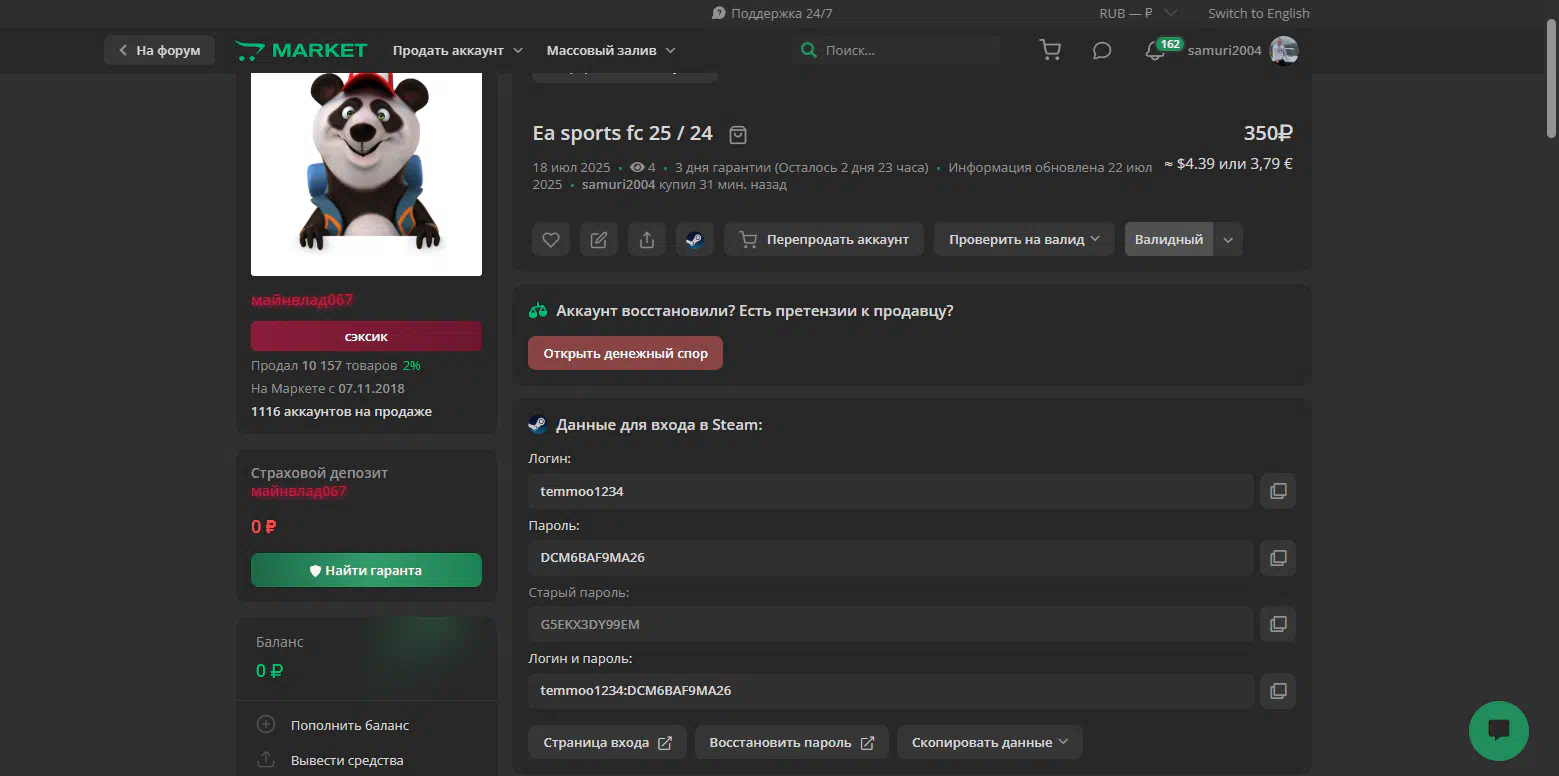The height and width of the screenshot is (776, 1559).
Task: Expand the Массовый залив menu
Action: [610, 50]
